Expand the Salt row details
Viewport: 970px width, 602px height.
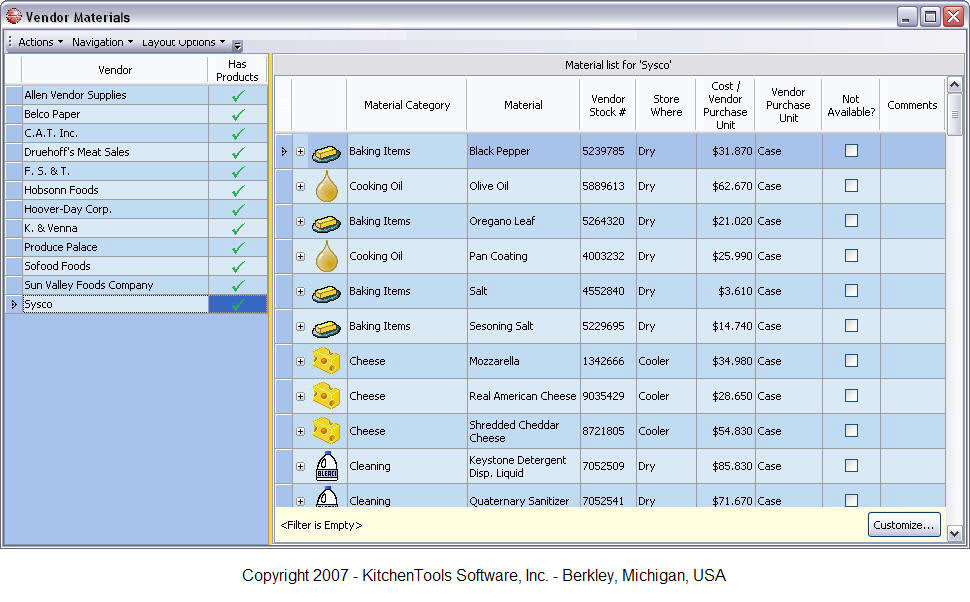coord(301,291)
